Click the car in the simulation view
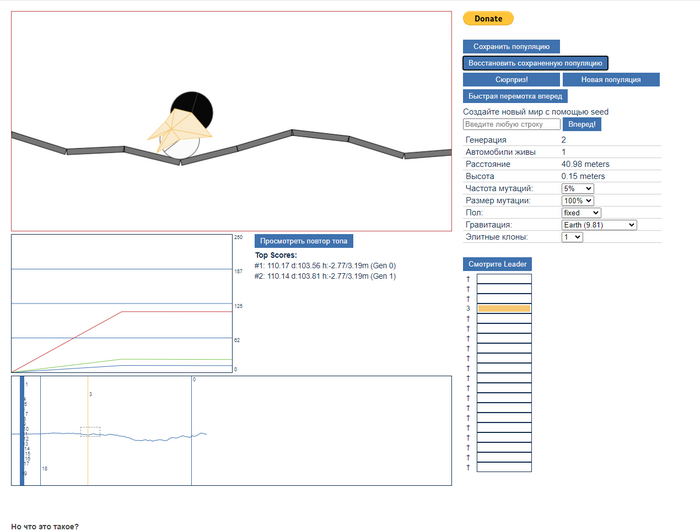 [x=181, y=125]
